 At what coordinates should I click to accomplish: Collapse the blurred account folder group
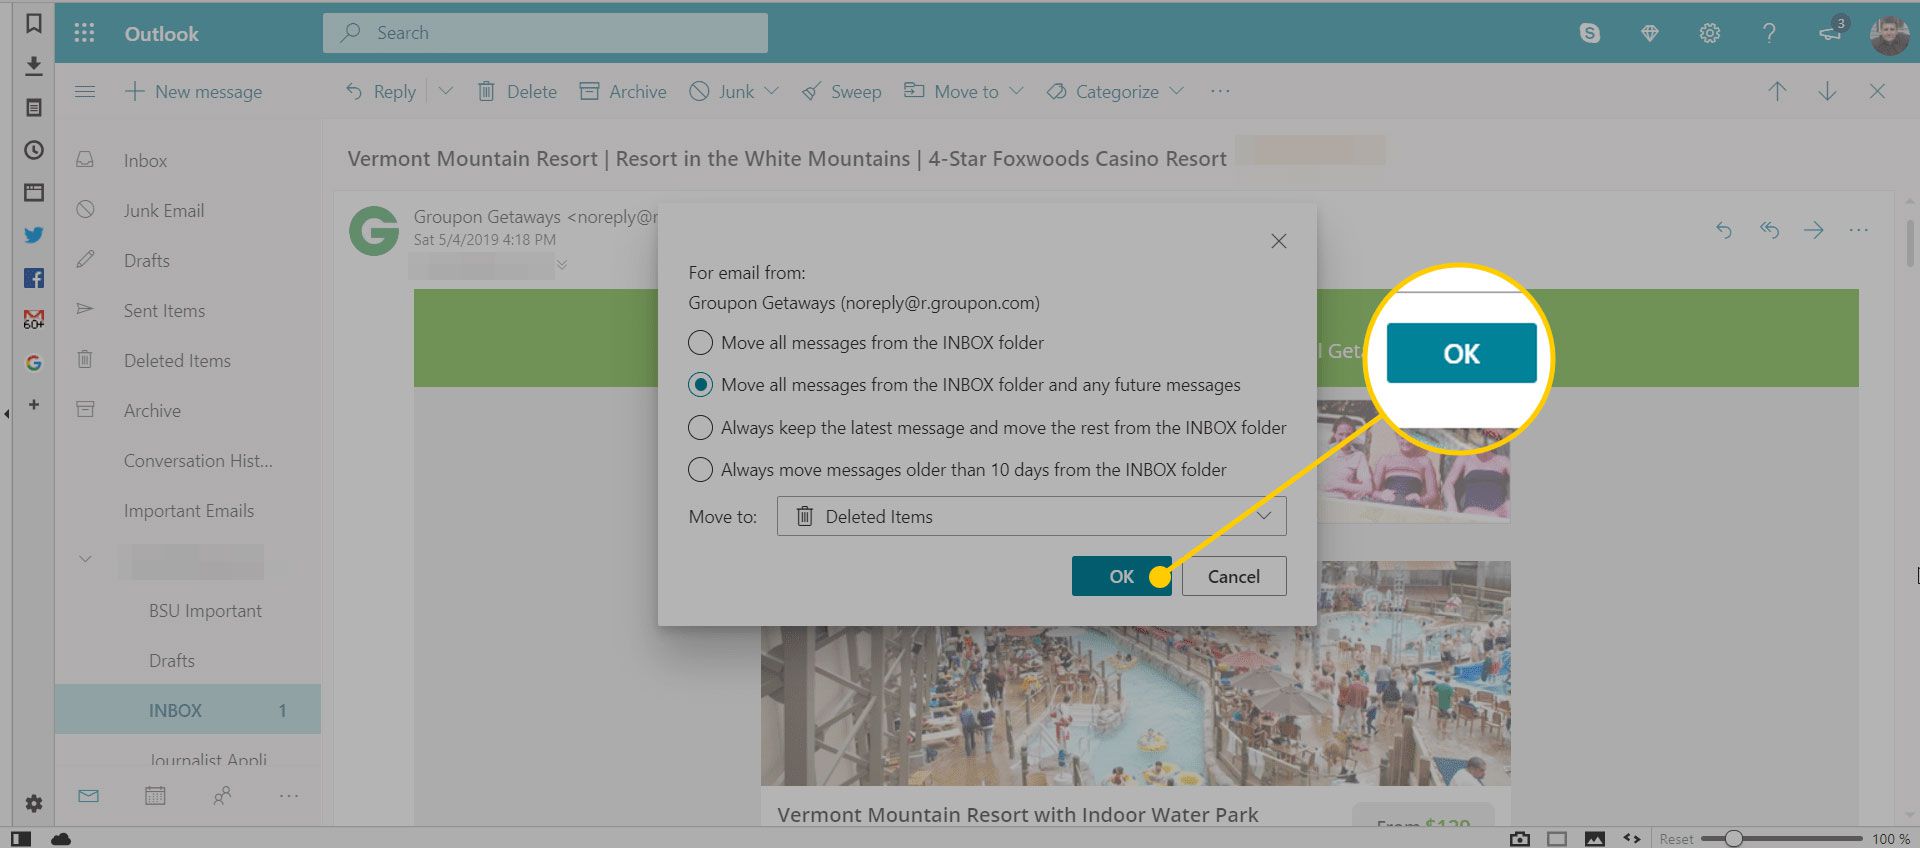pos(85,559)
